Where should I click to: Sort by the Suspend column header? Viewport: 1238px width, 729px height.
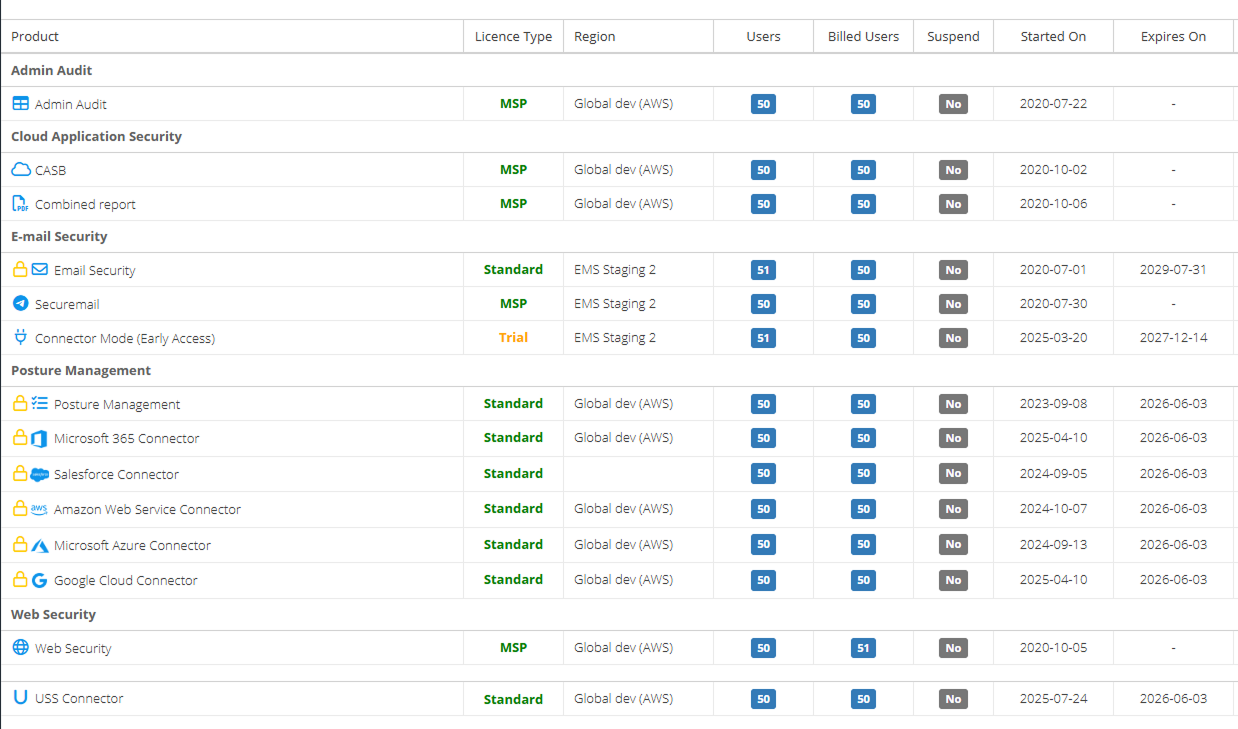click(953, 36)
